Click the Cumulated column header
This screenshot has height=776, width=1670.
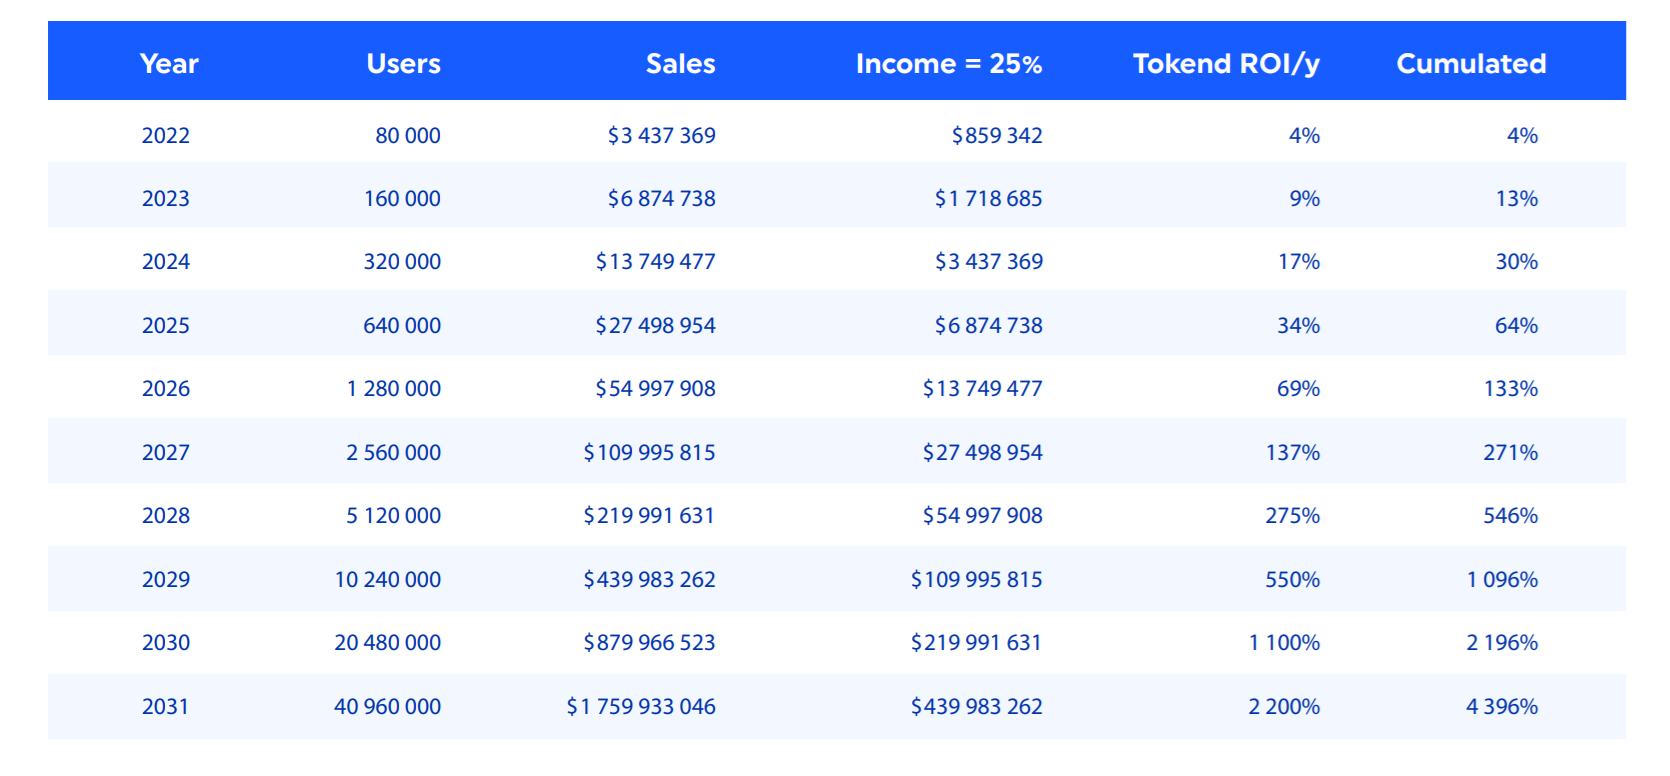tap(1471, 64)
